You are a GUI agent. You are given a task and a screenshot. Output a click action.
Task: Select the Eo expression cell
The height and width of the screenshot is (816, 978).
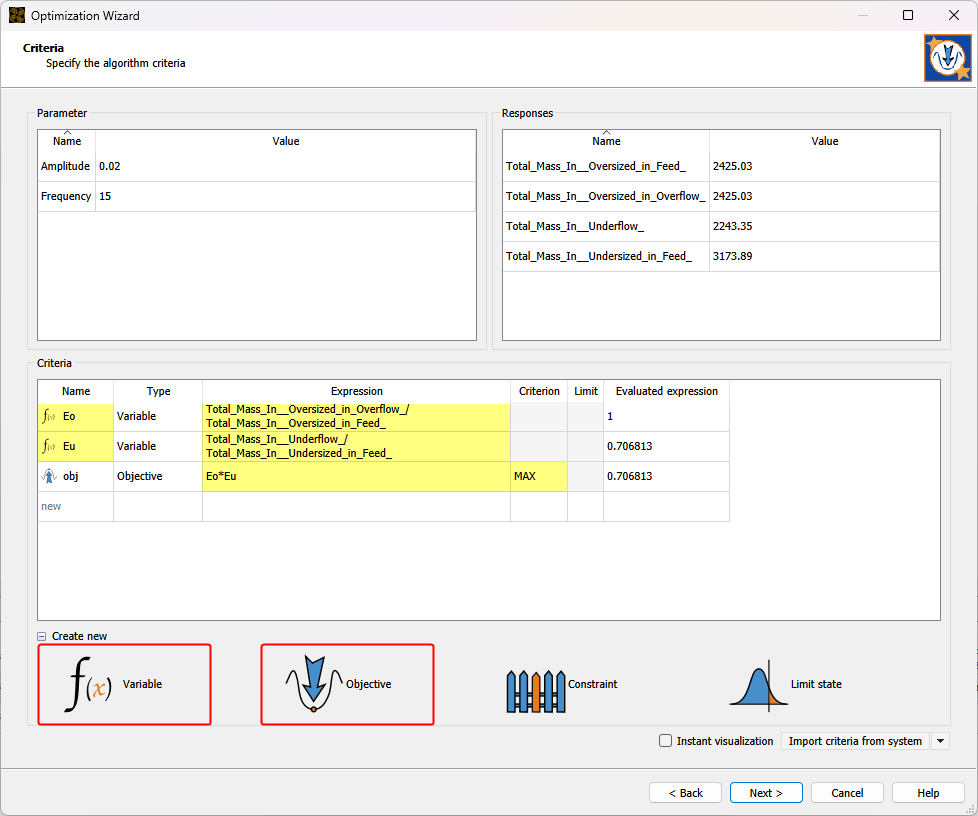[356, 416]
